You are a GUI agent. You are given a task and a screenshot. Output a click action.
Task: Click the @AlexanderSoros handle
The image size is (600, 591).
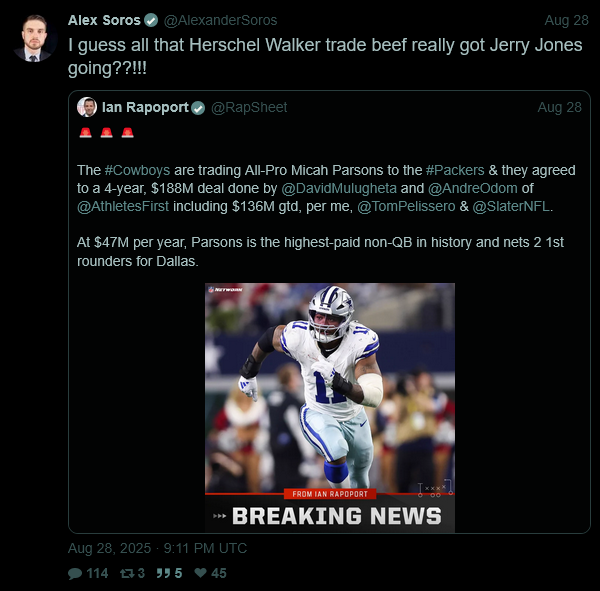[x=220, y=20]
